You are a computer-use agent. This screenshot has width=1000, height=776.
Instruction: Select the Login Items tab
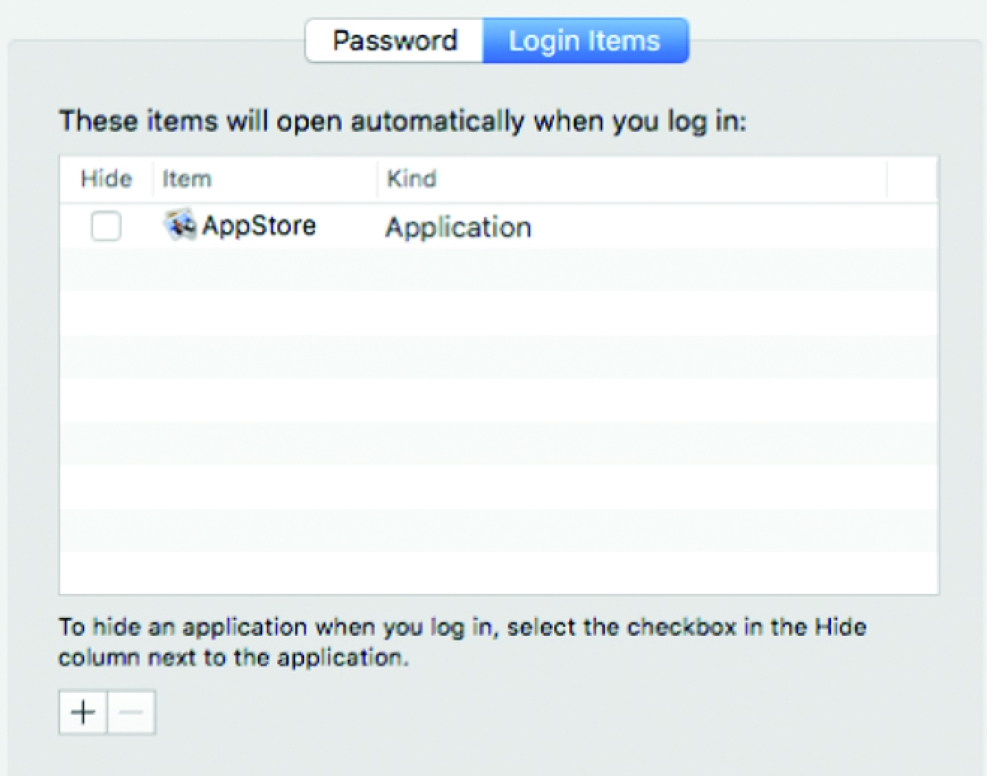pyautogui.click(x=585, y=41)
